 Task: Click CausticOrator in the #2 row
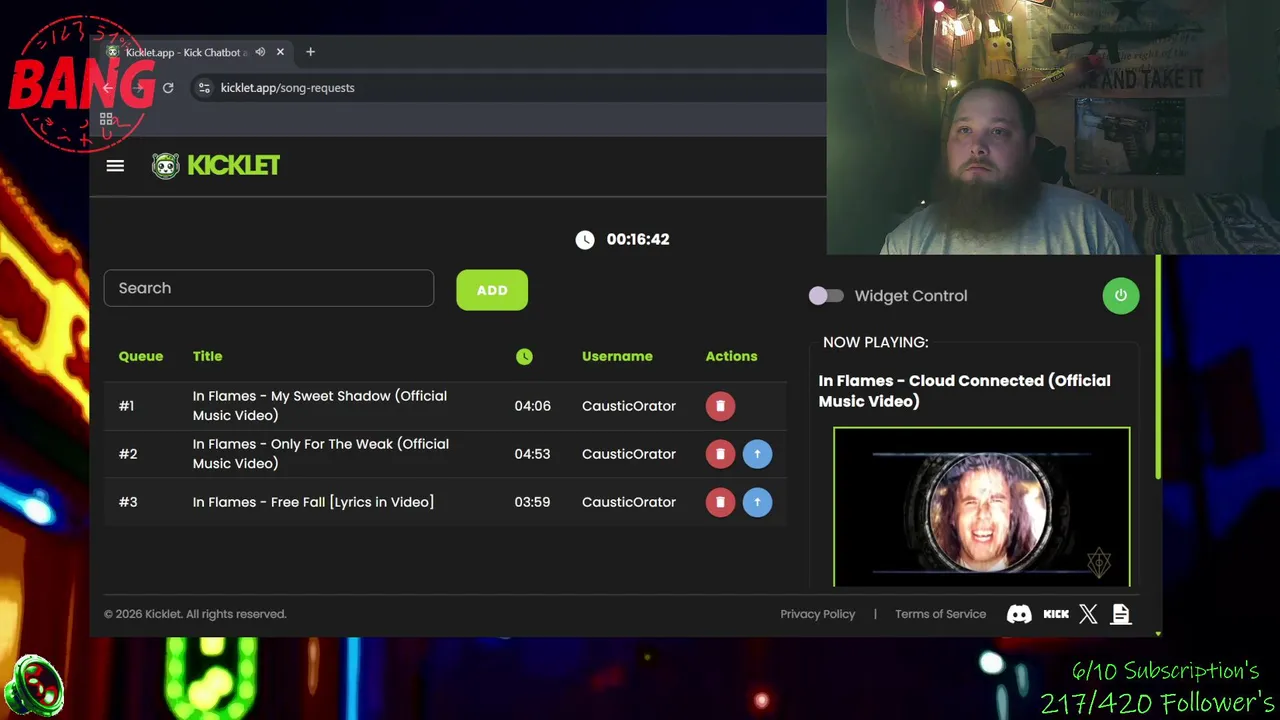(629, 454)
